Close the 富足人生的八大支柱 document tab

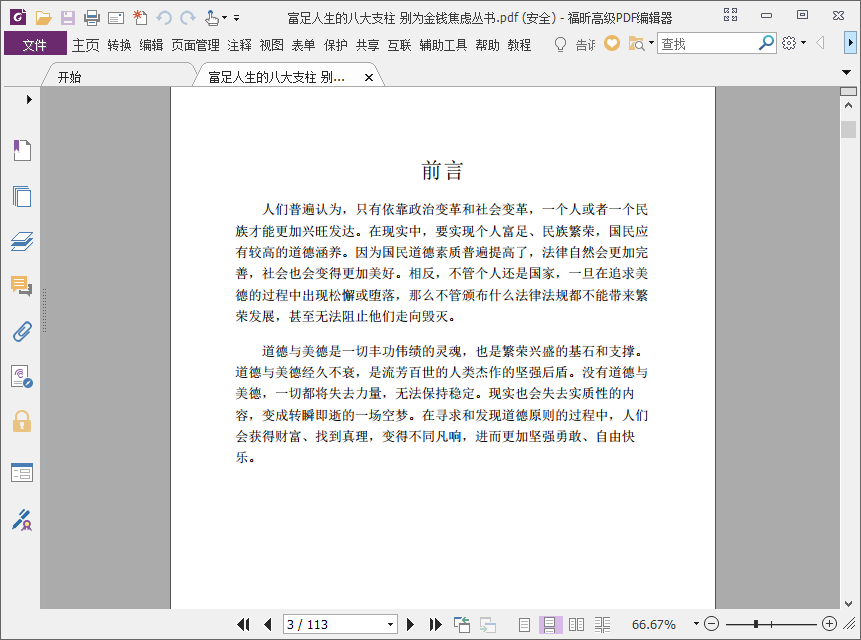click(369, 77)
